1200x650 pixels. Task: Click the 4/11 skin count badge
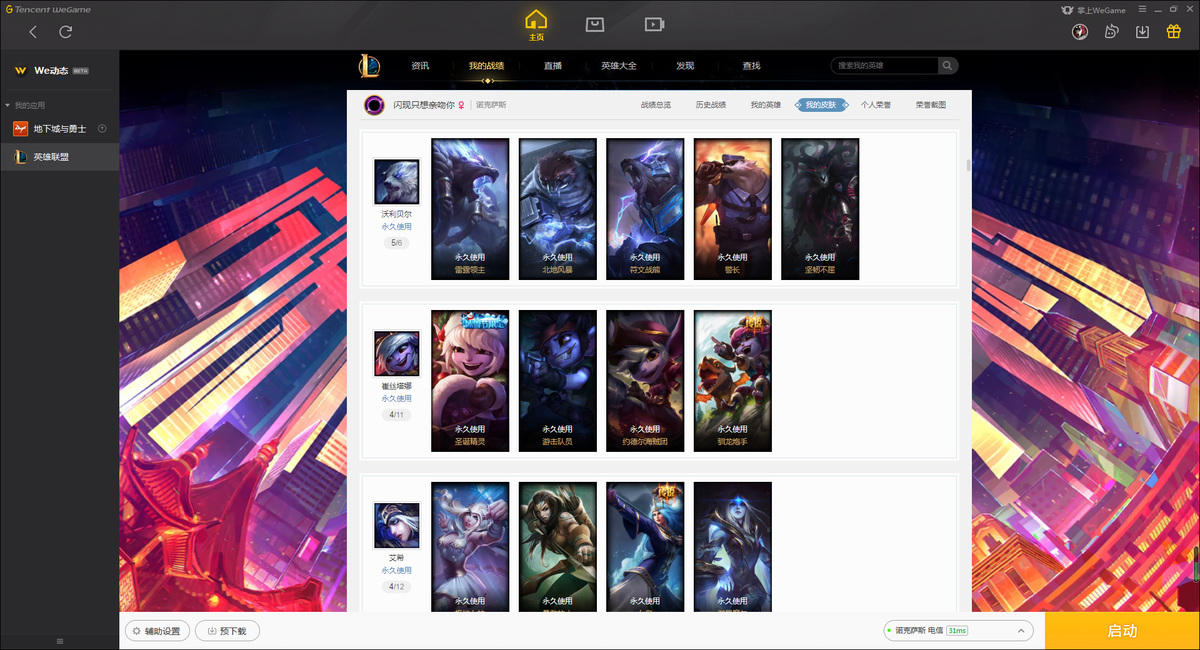(x=396, y=415)
